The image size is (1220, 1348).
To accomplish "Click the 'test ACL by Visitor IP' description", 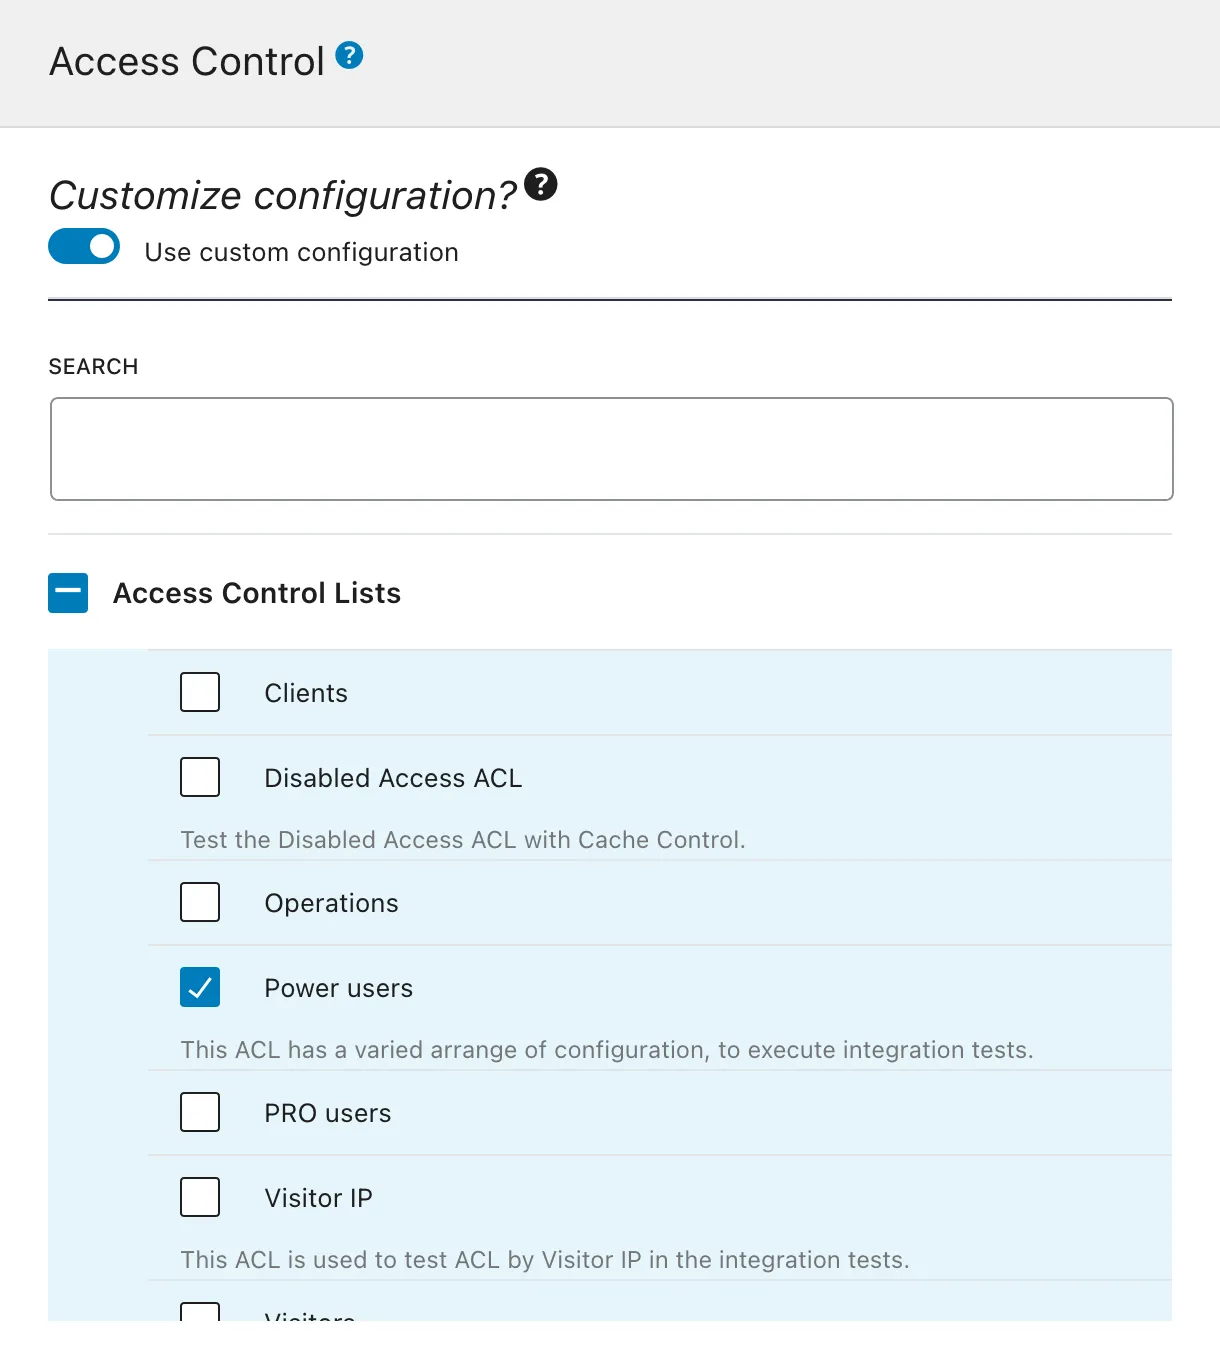I will pos(545,1260).
